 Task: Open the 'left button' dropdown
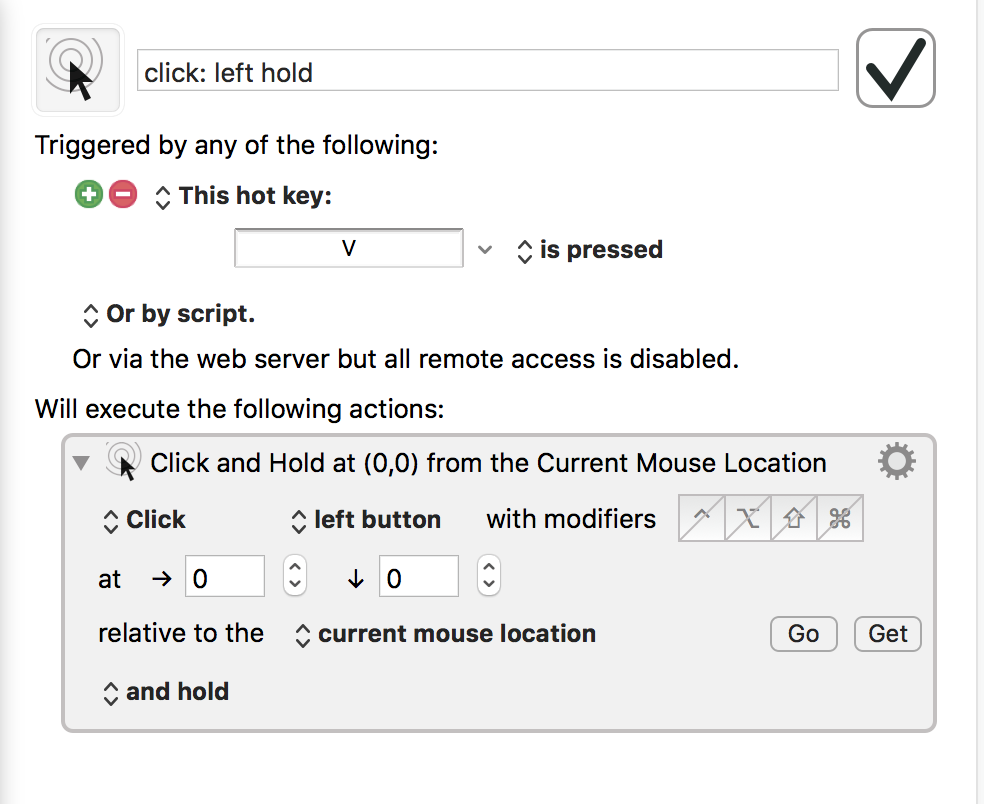point(366,520)
